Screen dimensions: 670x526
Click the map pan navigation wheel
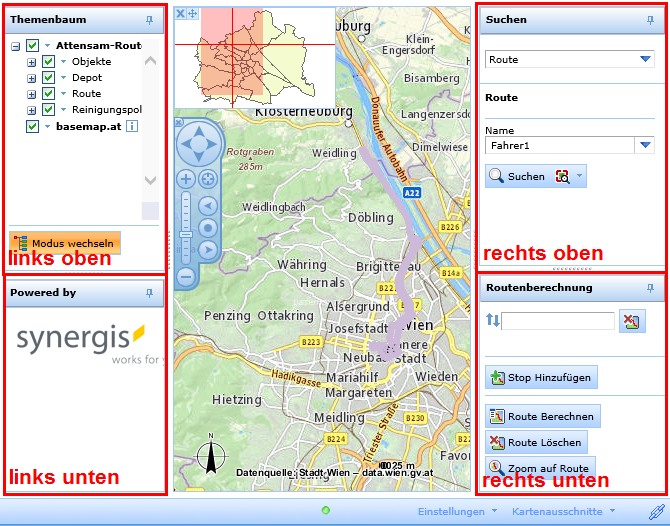click(198, 144)
